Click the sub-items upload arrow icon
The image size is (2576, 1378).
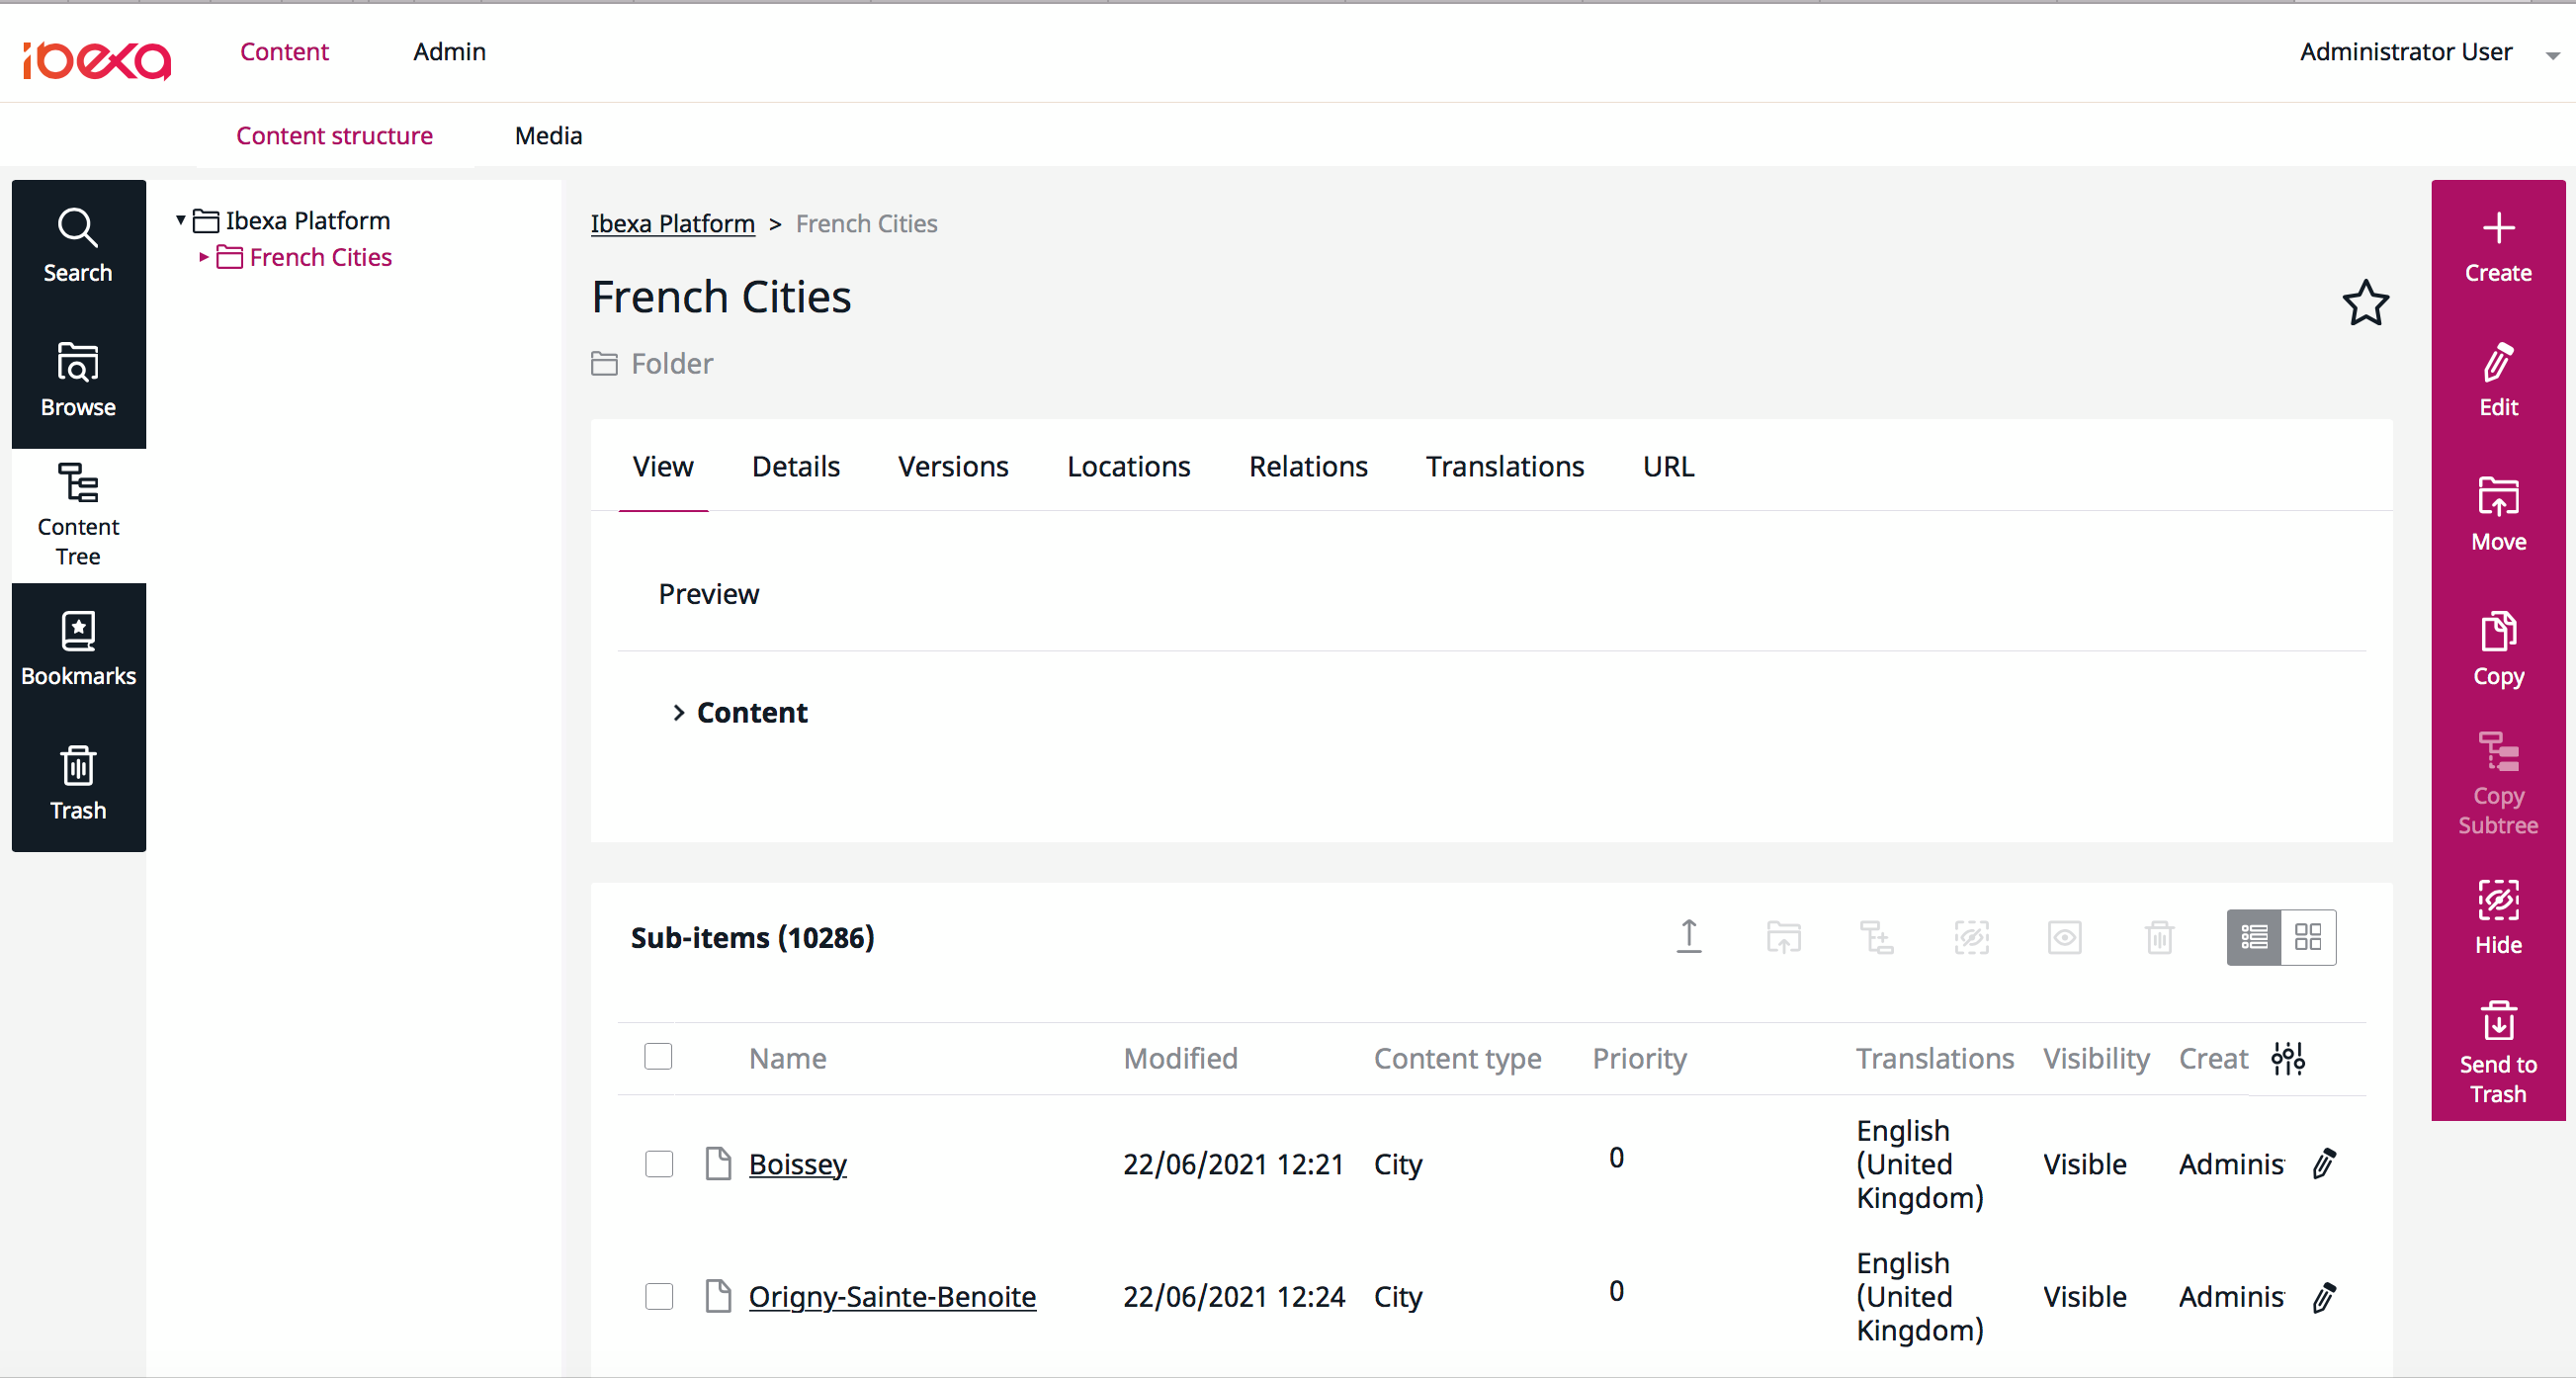(1688, 936)
